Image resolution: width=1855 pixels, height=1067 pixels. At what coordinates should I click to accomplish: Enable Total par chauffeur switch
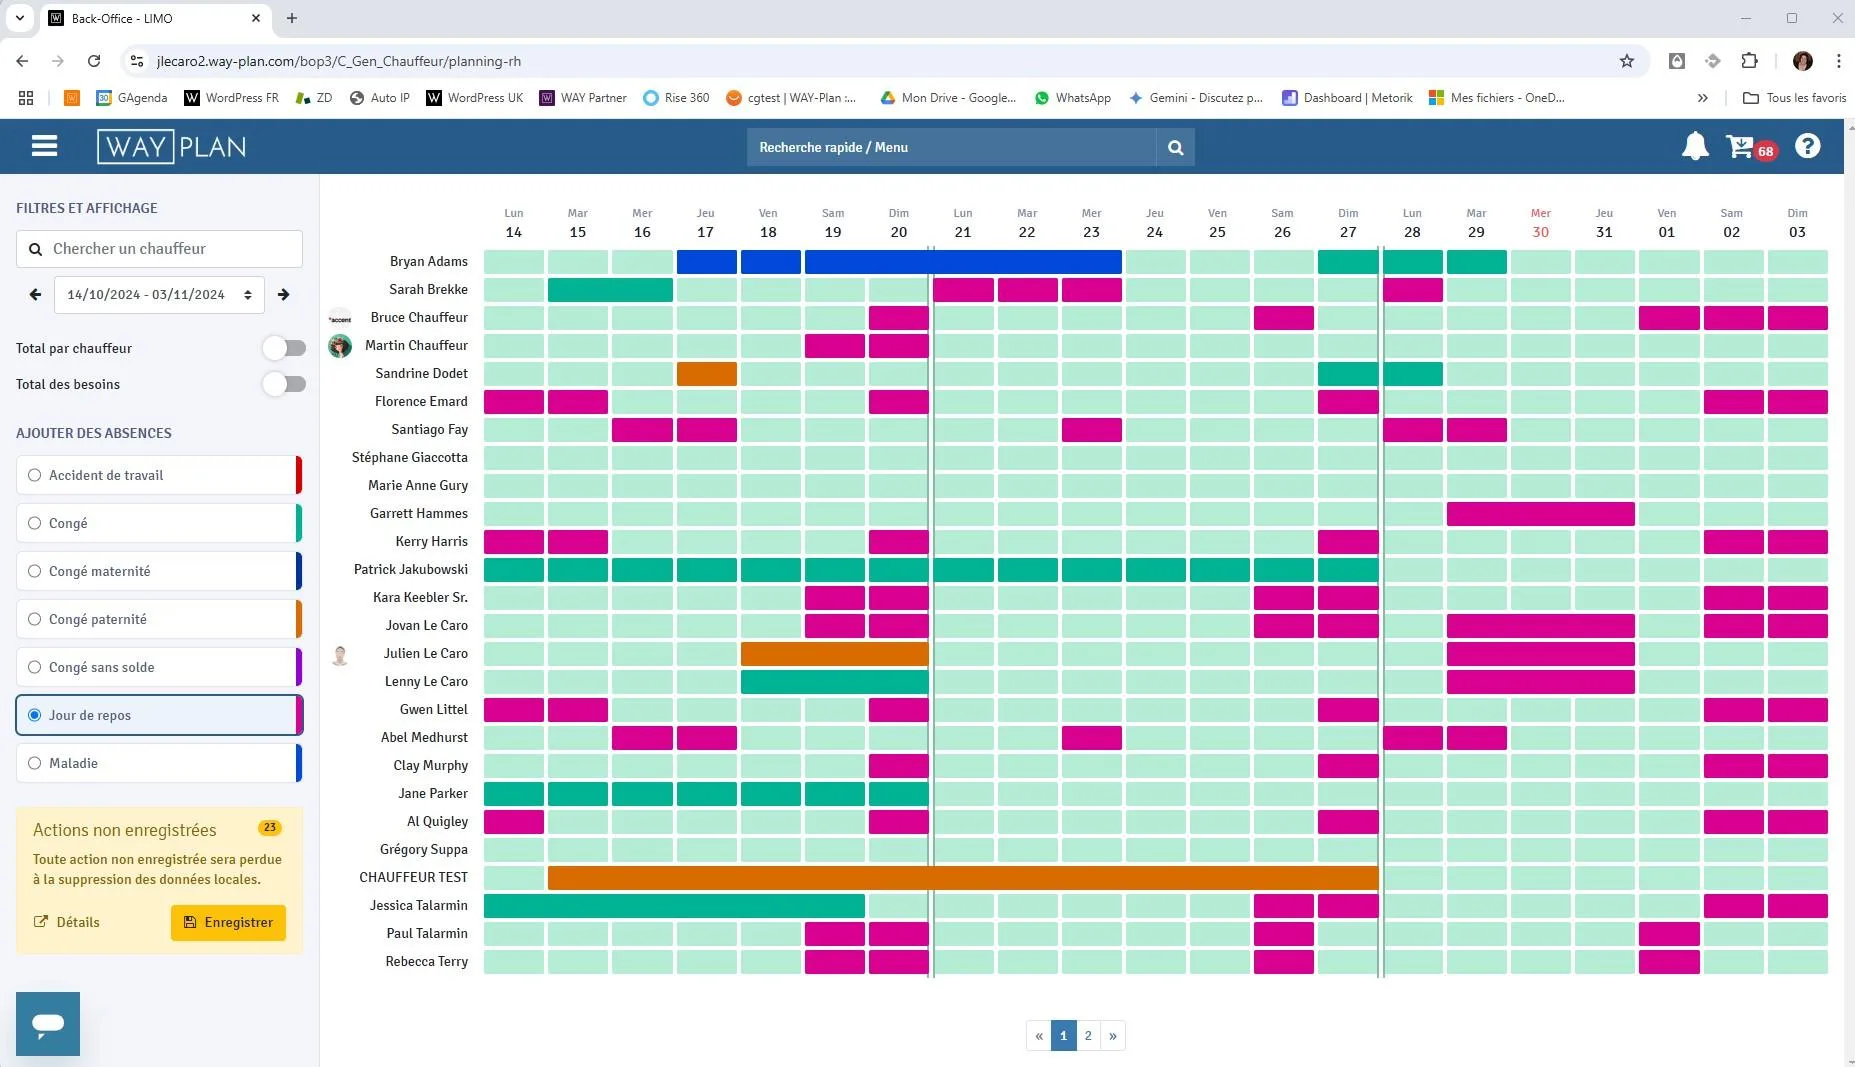click(284, 348)
